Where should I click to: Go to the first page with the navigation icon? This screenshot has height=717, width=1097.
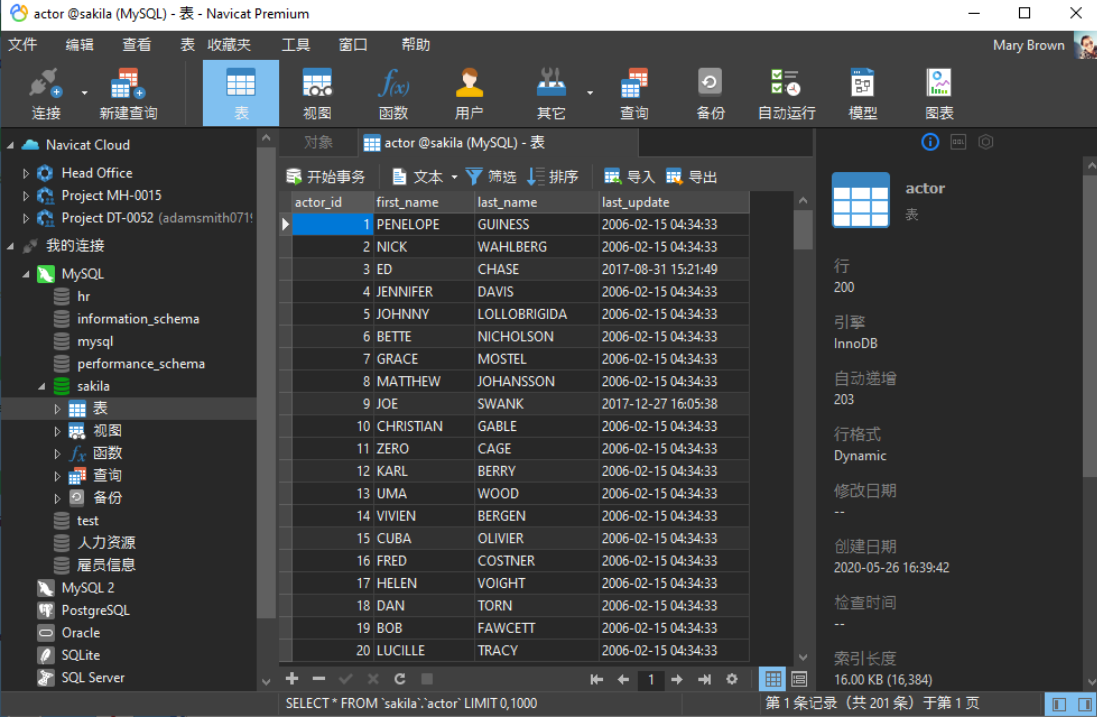597,679
